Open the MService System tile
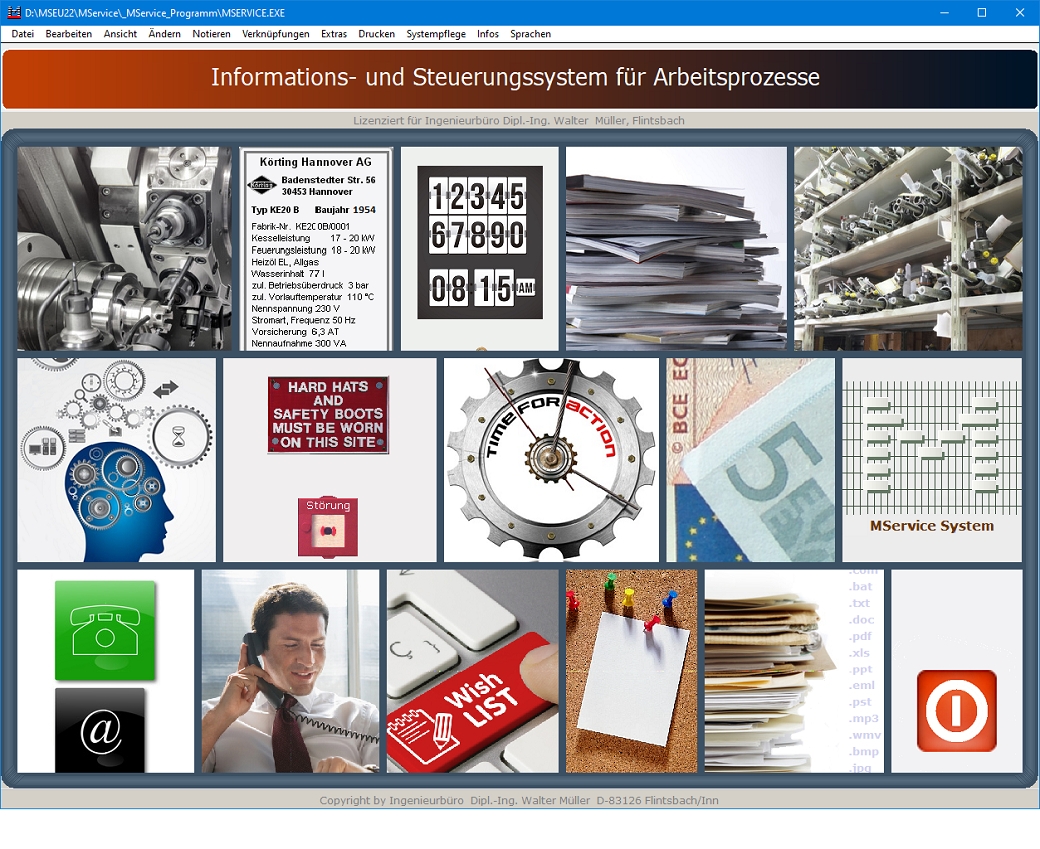Image resolution: width=1040 pixels, height=849 pixels. click(932, 460)
